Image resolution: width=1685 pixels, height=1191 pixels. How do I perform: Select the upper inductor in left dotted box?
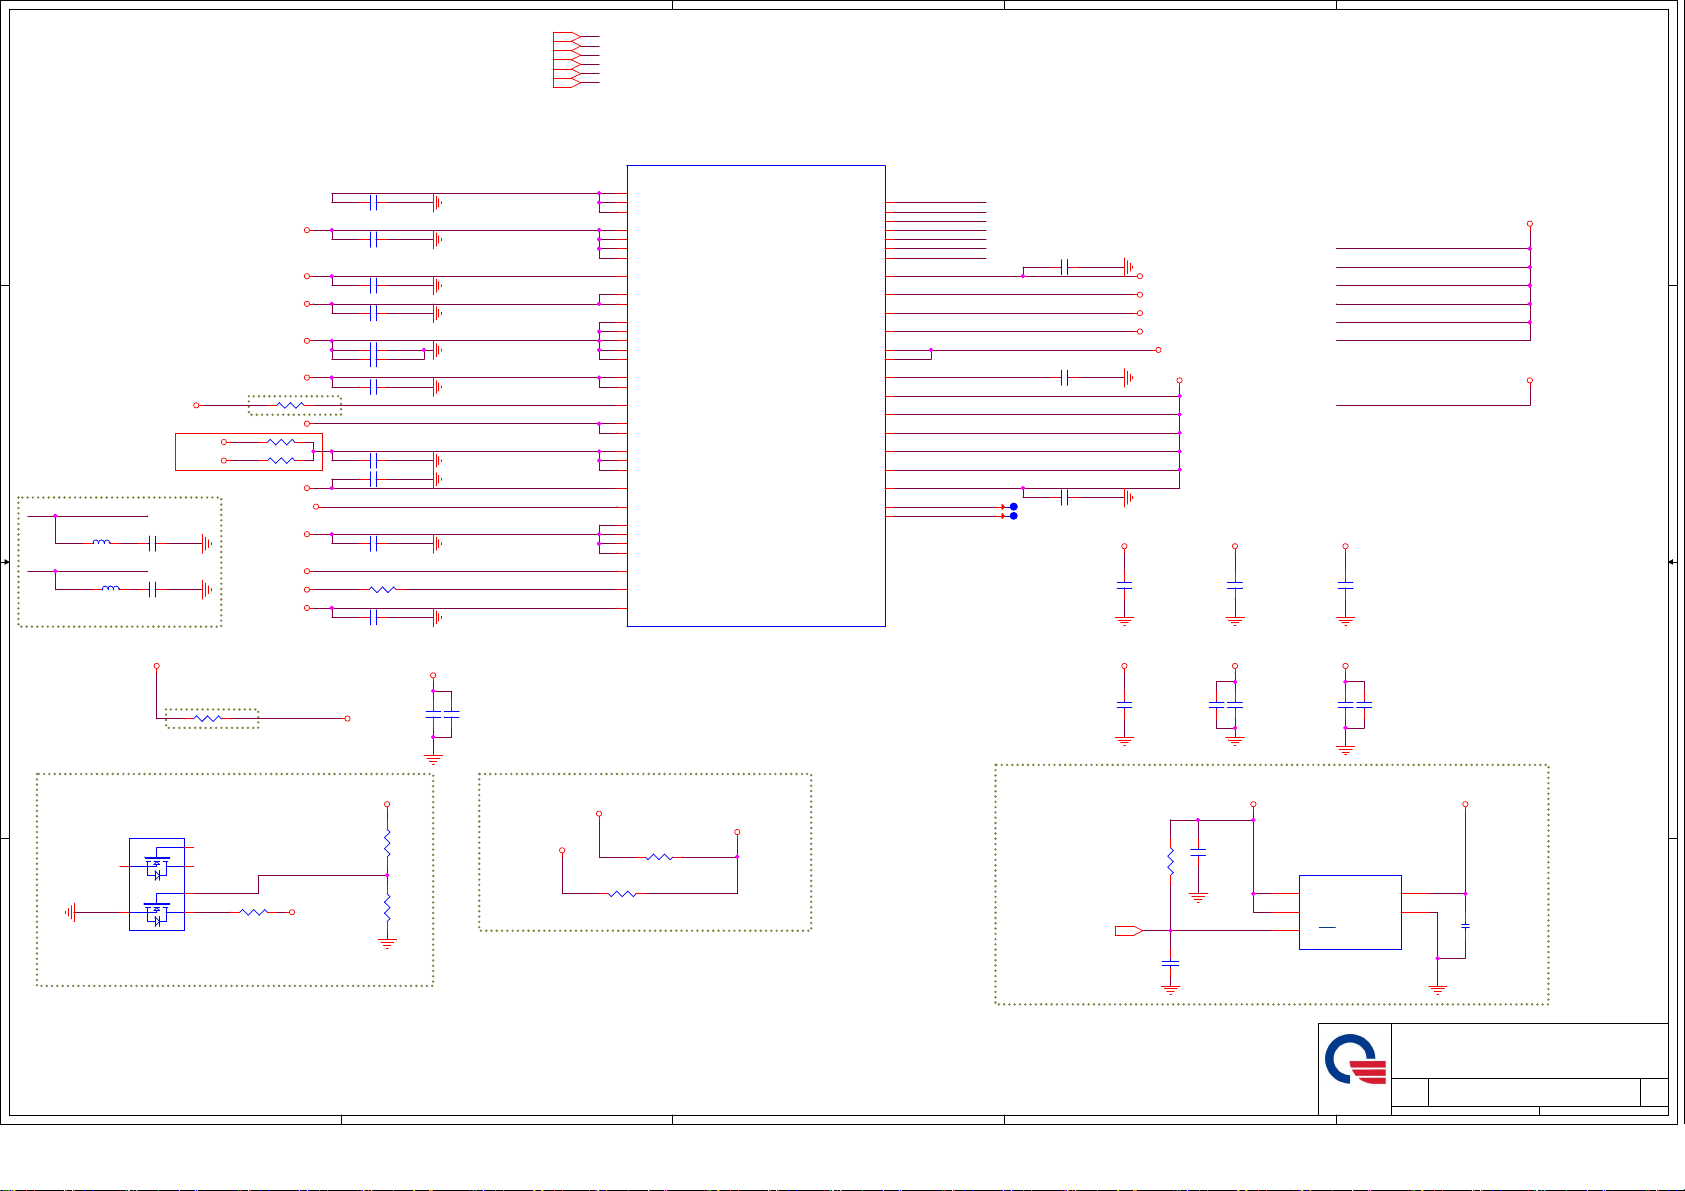tap(102, 543)
